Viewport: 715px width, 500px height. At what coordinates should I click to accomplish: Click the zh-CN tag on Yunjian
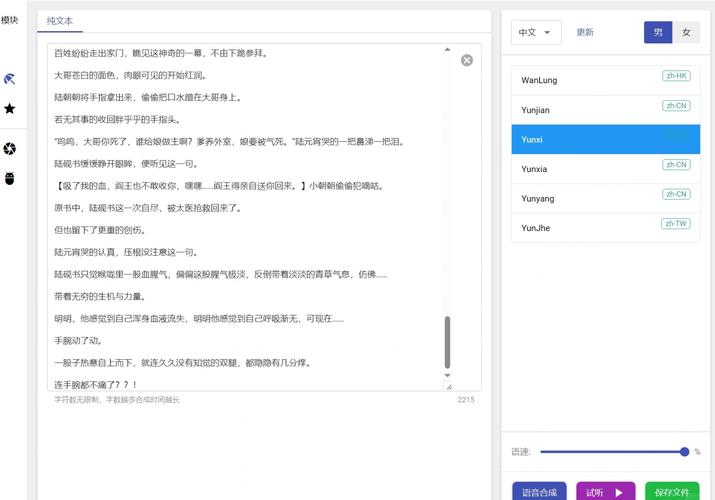tap(676, 106)
